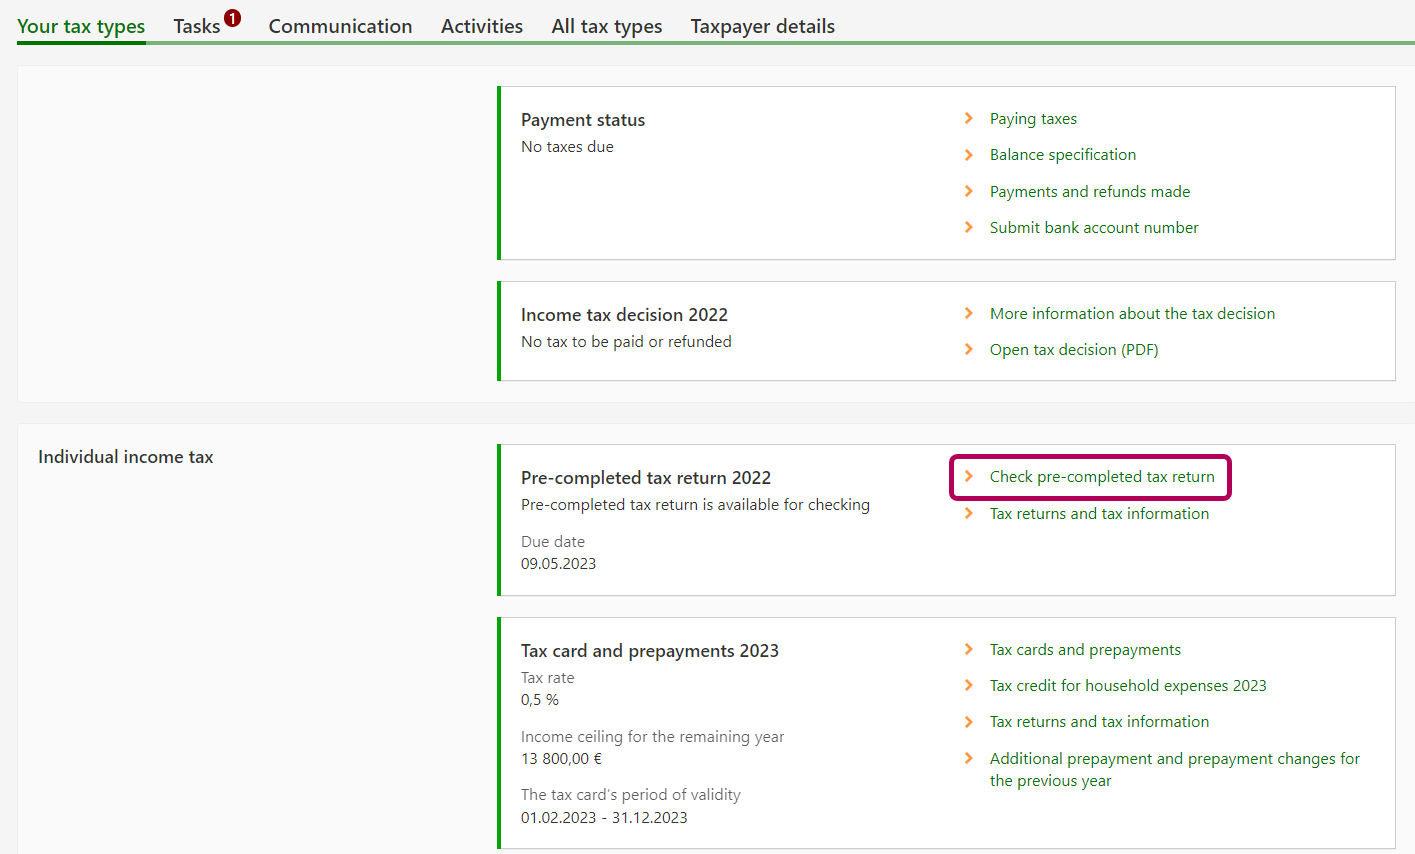The image size is (1415, 854).
Task: Click the arrow icon beside Paying taxes
Action: tap(968, 118)
